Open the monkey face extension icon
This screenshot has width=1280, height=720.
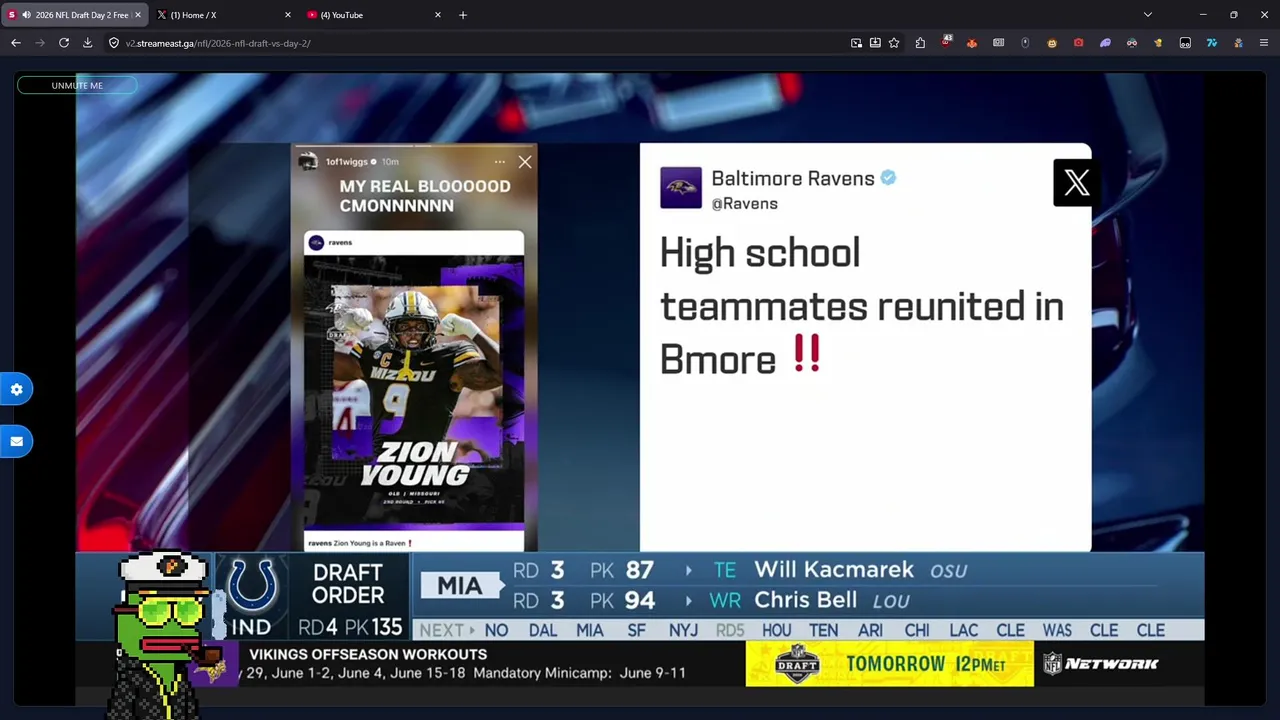coord(1052,43)
